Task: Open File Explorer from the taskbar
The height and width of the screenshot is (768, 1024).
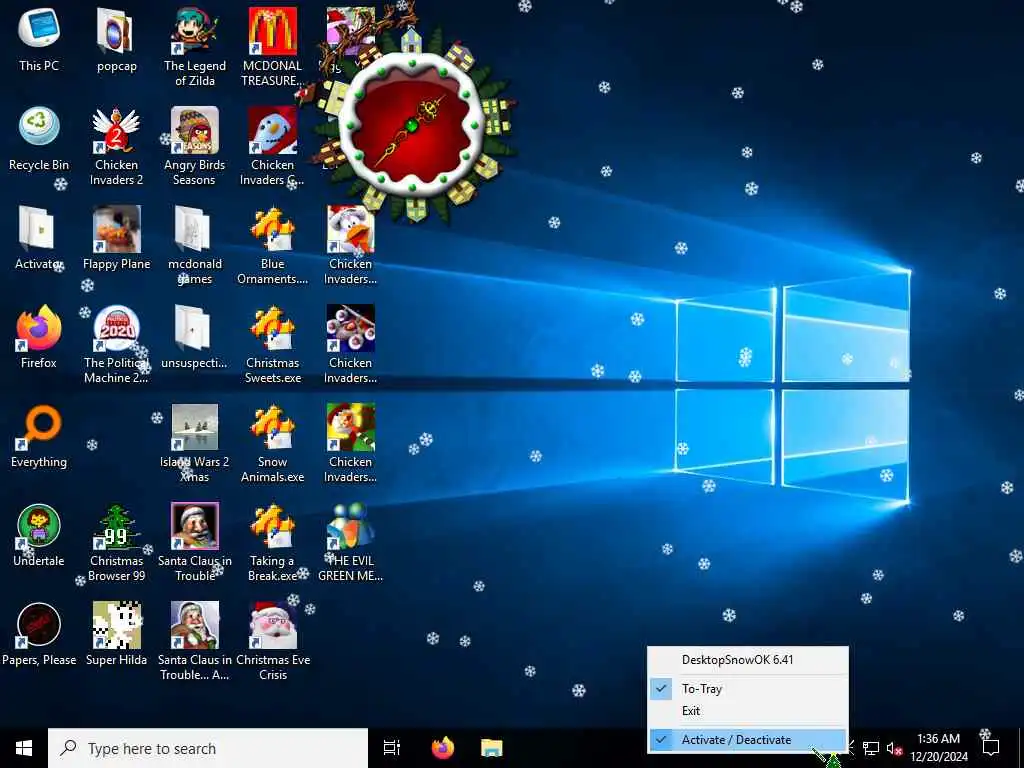Action: pos(492,748)
